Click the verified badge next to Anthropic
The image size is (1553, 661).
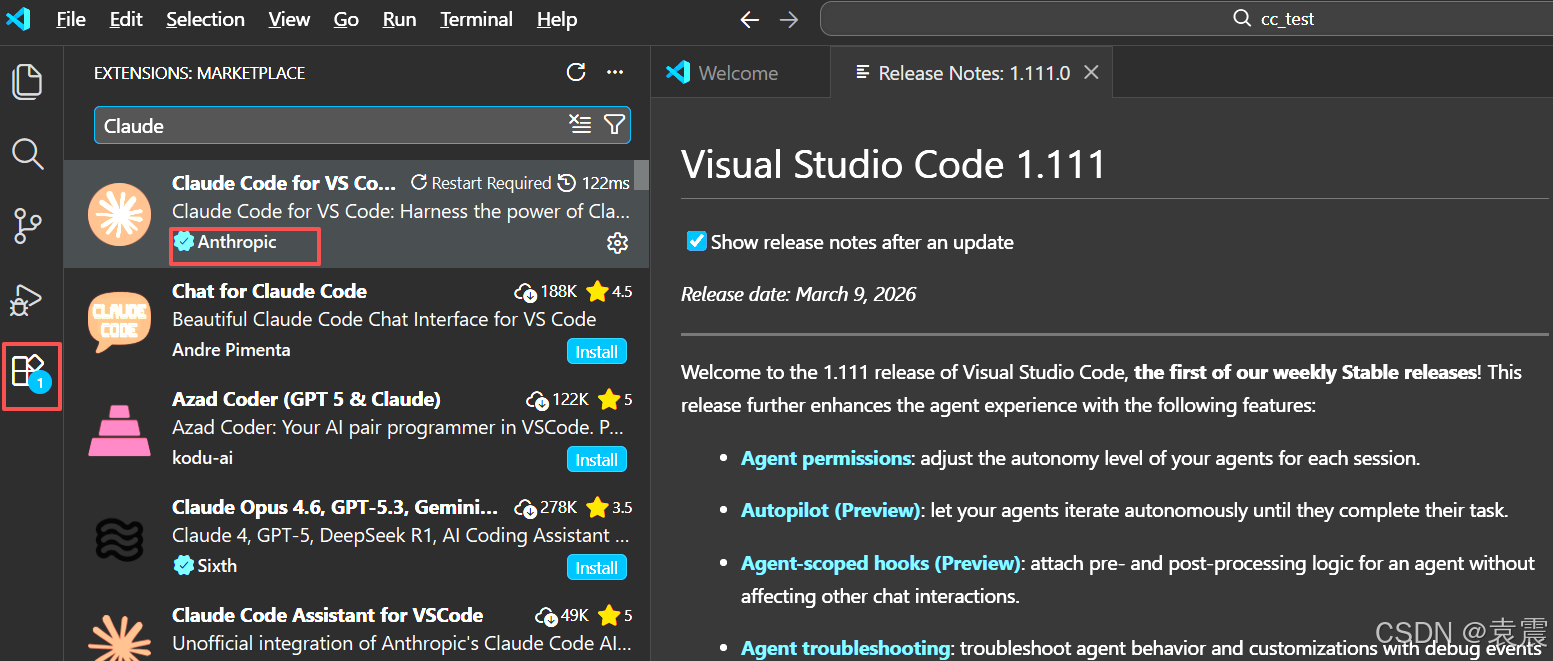[x=183, y=242]
